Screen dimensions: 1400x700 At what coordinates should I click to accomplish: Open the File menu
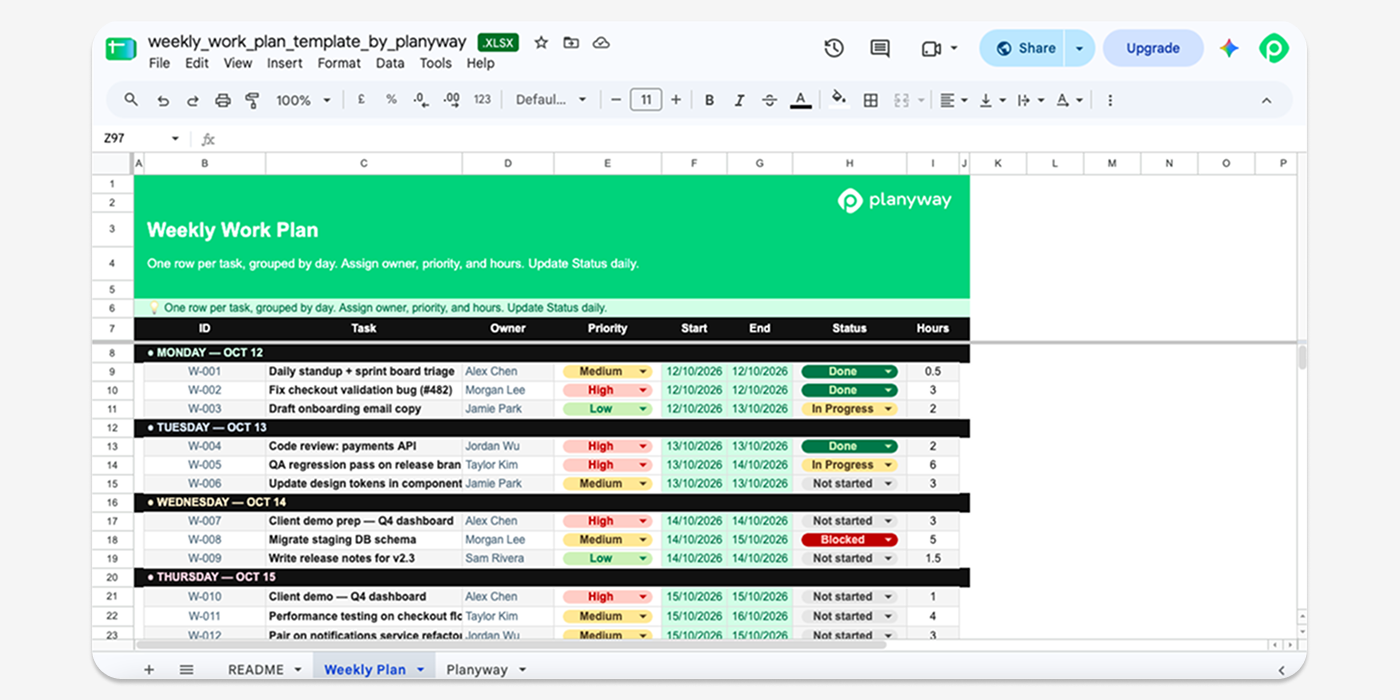point(159,63)
